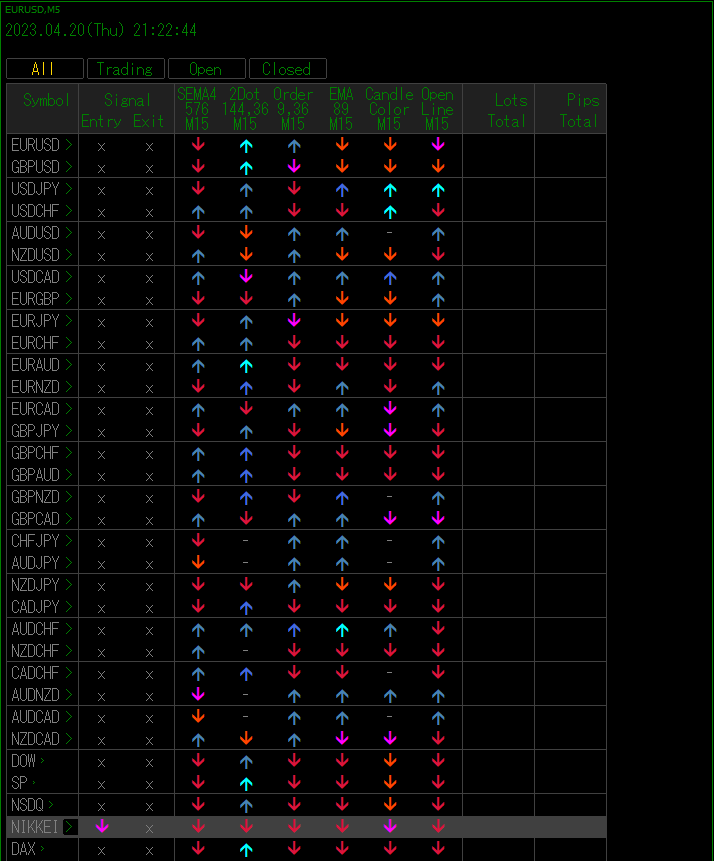Click the Open Line arrow for GBPCAD
This screenshot has width=714, height=861.
coord(438,518)
